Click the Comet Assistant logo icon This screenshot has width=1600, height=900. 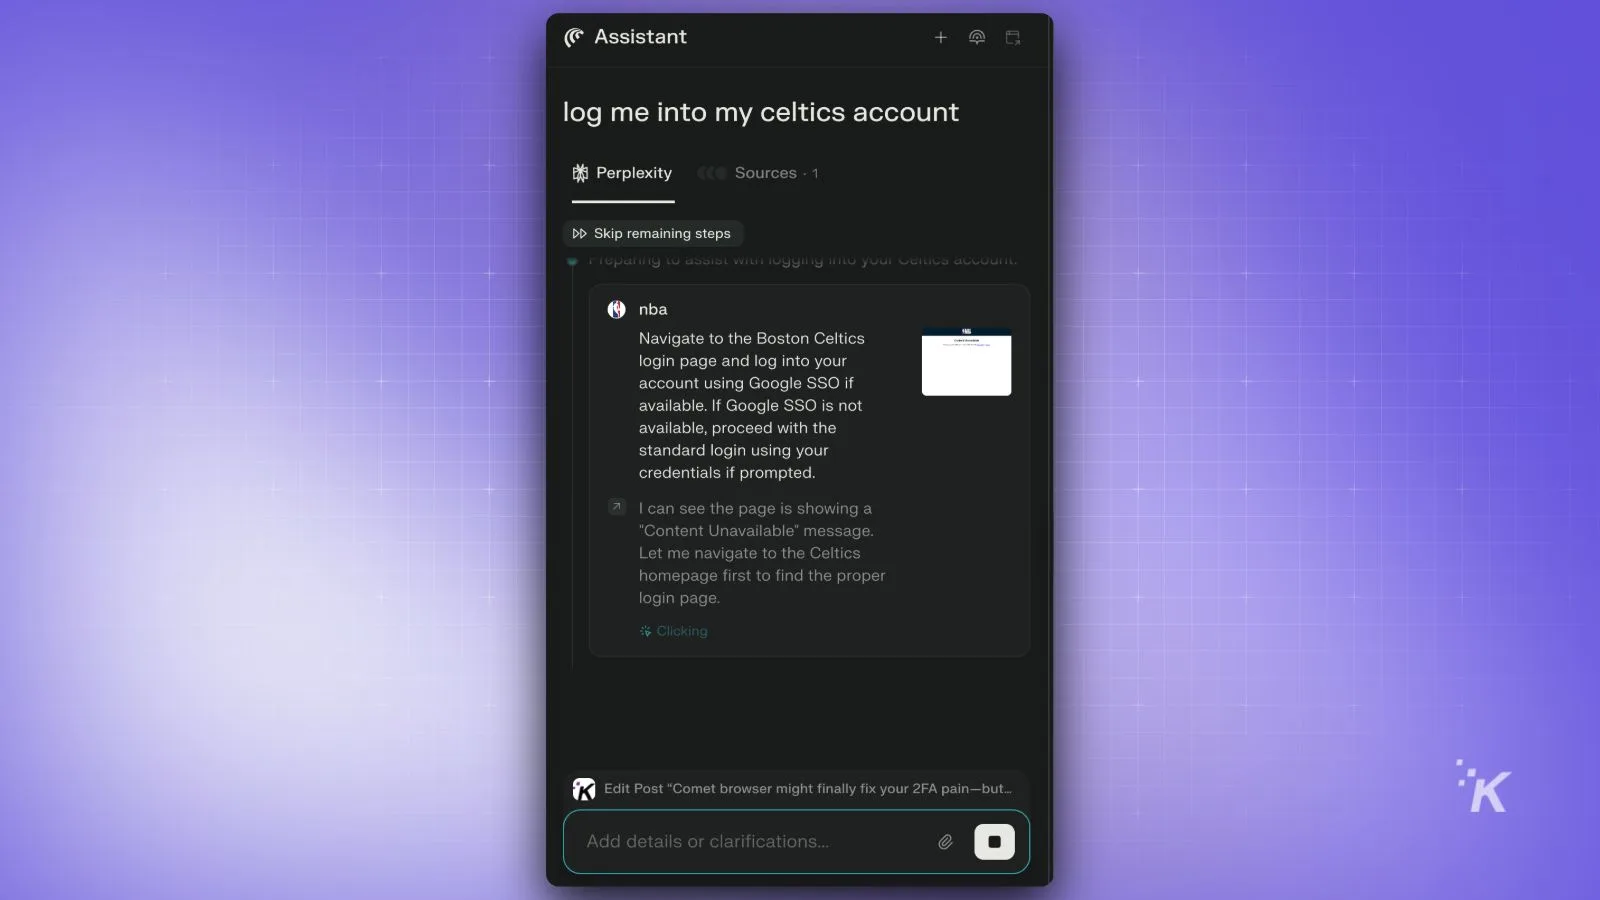(x=574, y=37)
